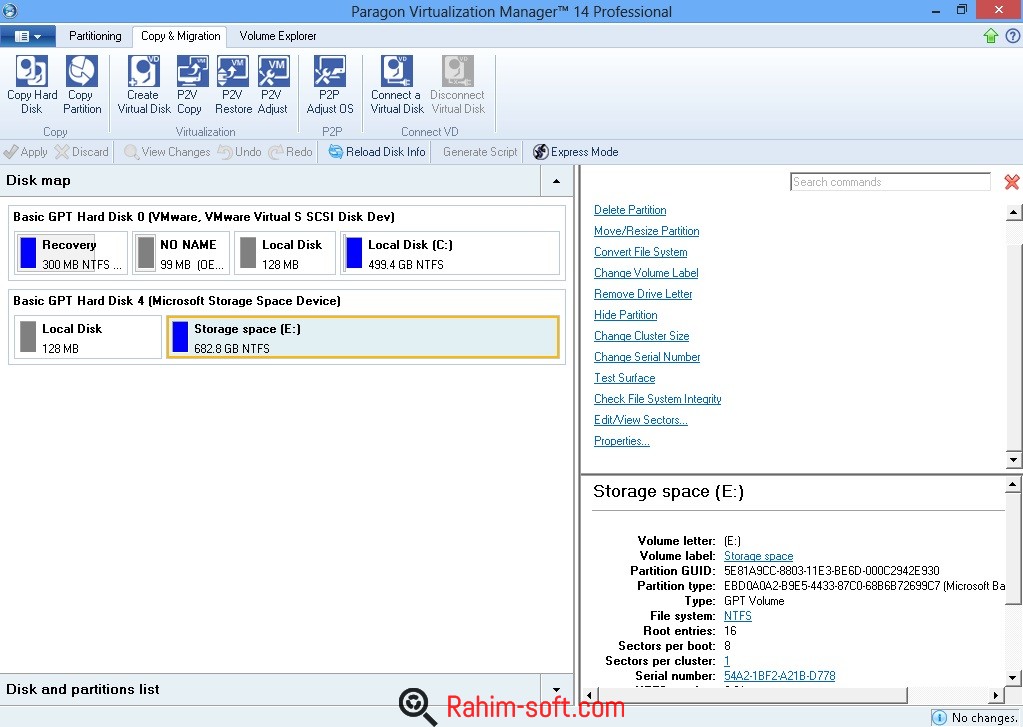Select Storage space (E:) partition

(363, 337)
